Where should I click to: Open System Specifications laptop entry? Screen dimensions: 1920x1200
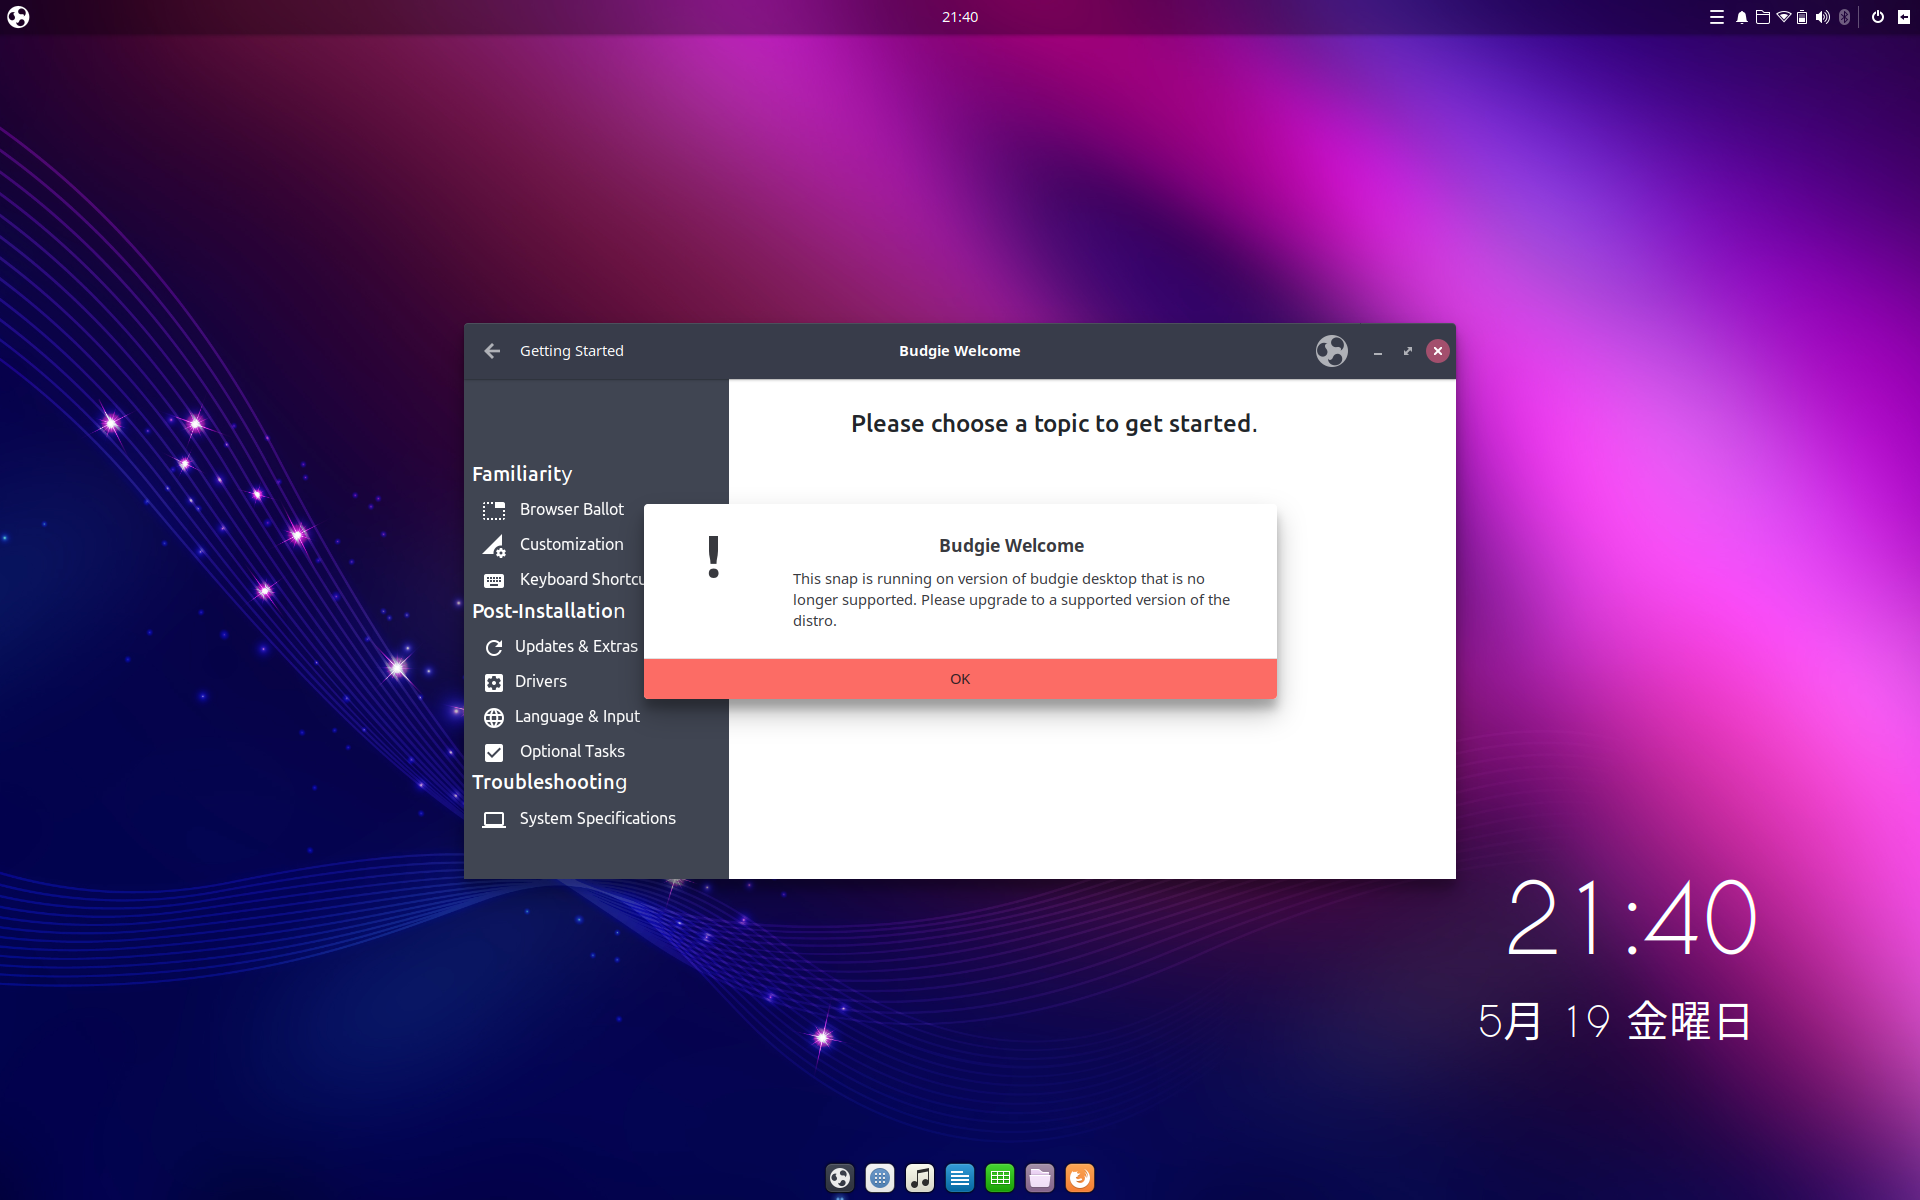click(596, 819)
